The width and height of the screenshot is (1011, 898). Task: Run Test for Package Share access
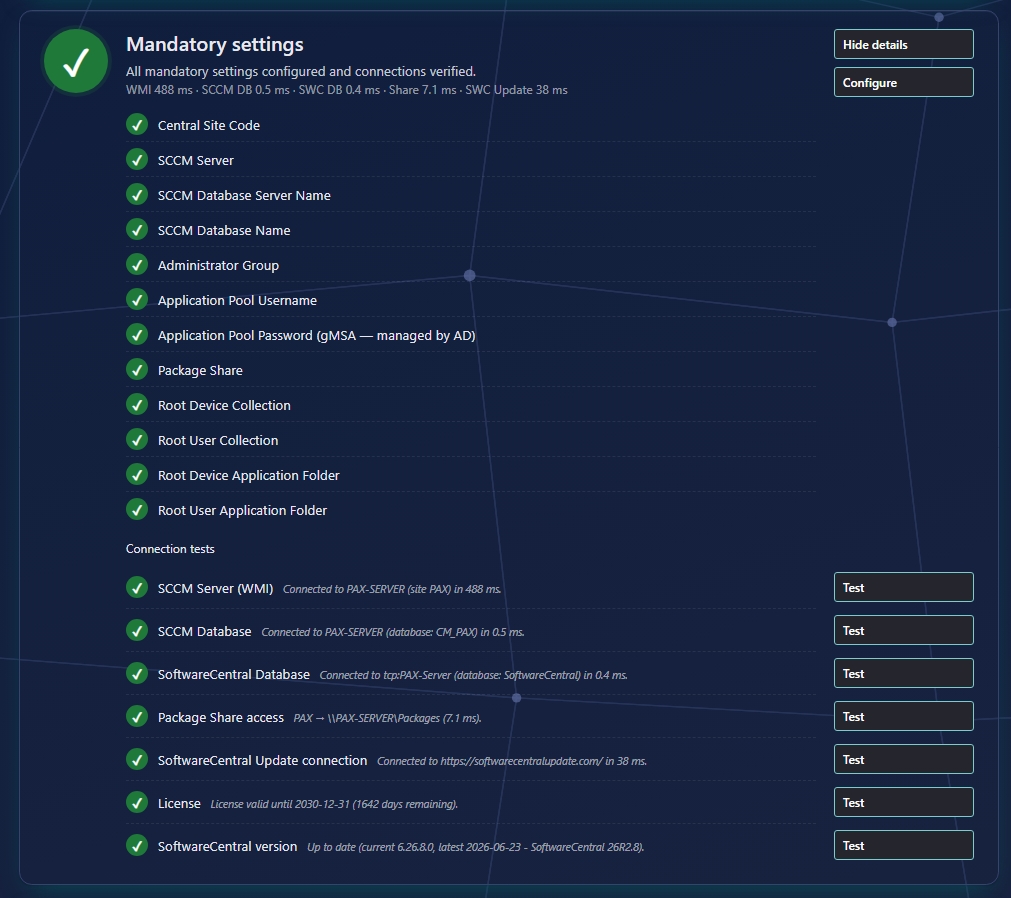pos(903,716)
